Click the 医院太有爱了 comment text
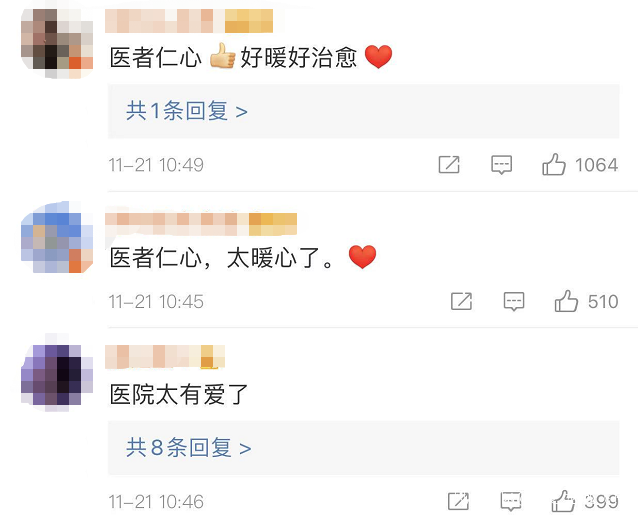The height and width of the screenshot is (519, 638). point(178,395)
